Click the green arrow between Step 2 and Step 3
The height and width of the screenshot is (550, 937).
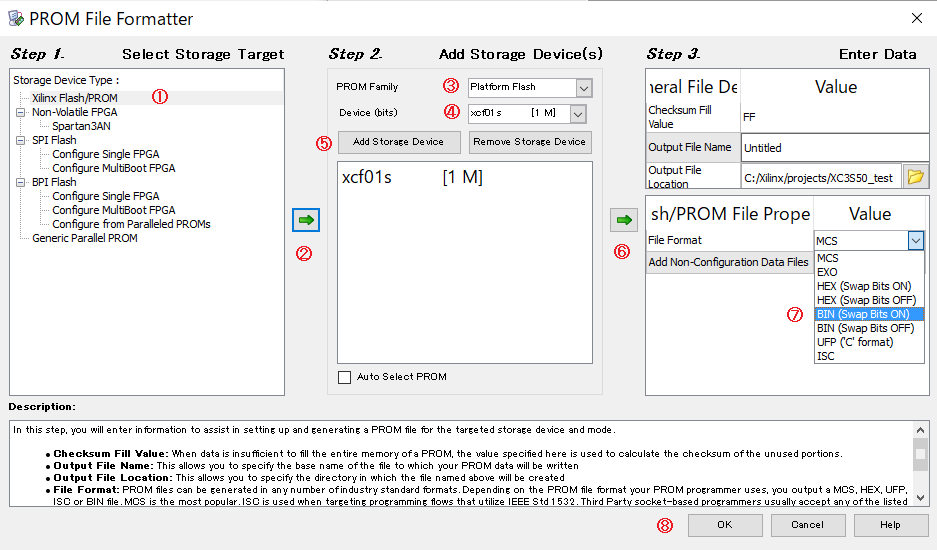tap(624, 220)
